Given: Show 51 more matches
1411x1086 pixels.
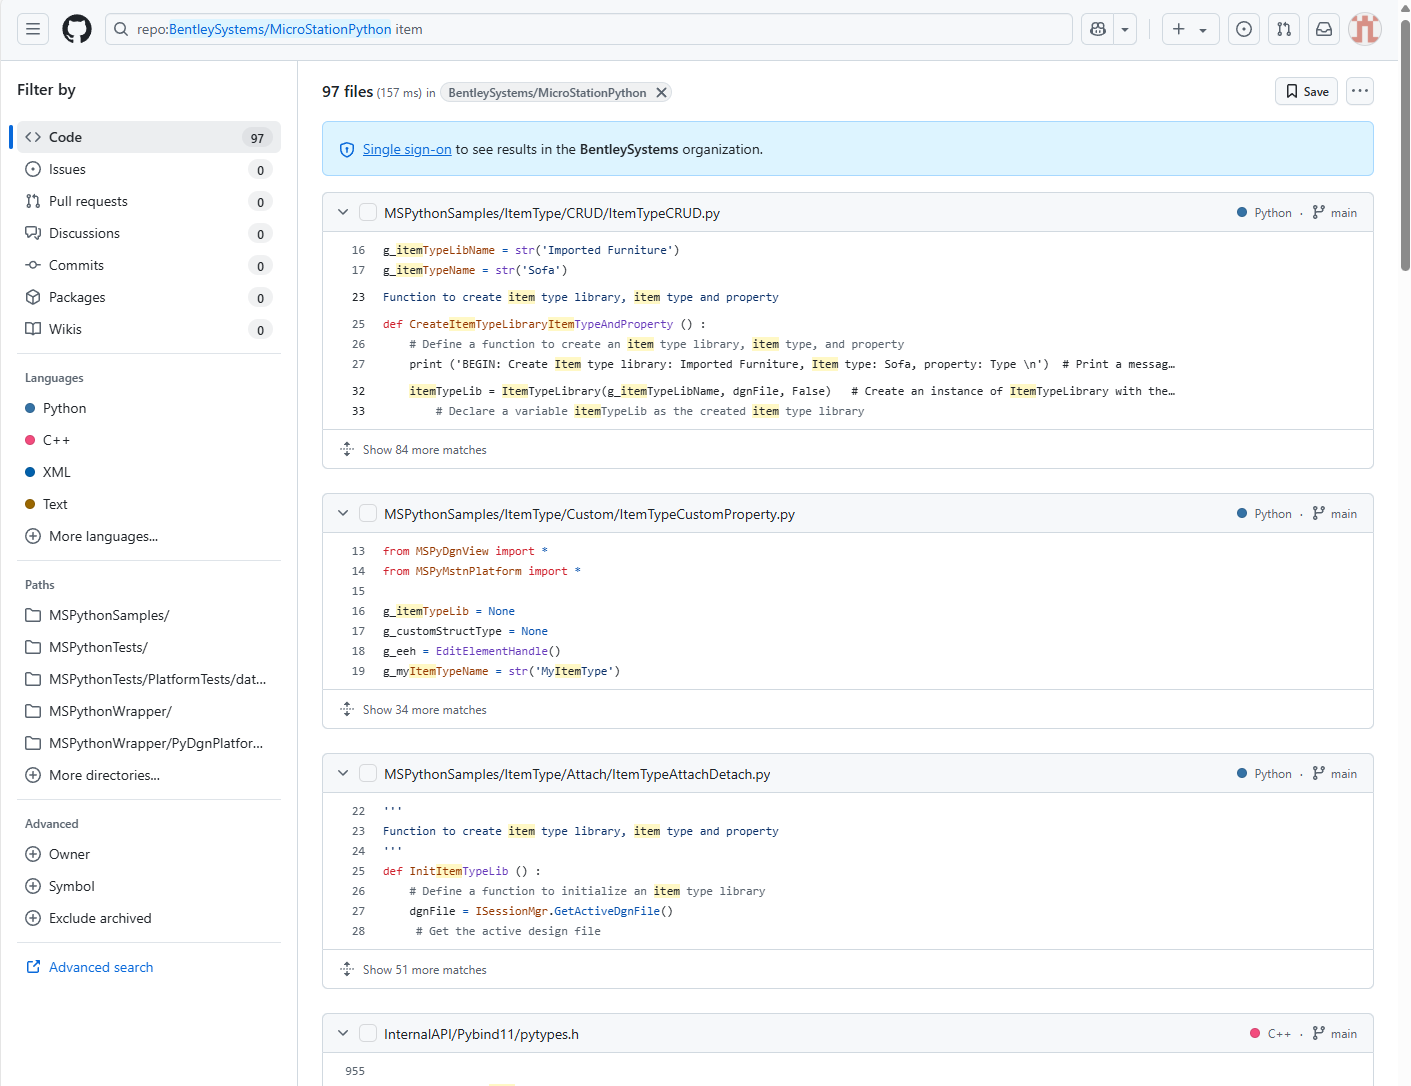Looking at the screenshot, I should [x=424, y=970].
